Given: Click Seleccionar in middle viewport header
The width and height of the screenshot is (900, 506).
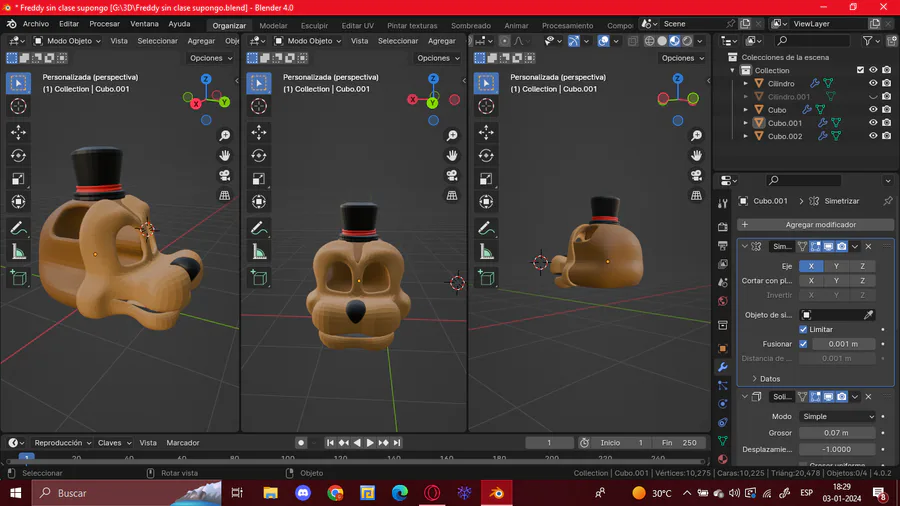Looking at the screenshot, I should (398, 41).
